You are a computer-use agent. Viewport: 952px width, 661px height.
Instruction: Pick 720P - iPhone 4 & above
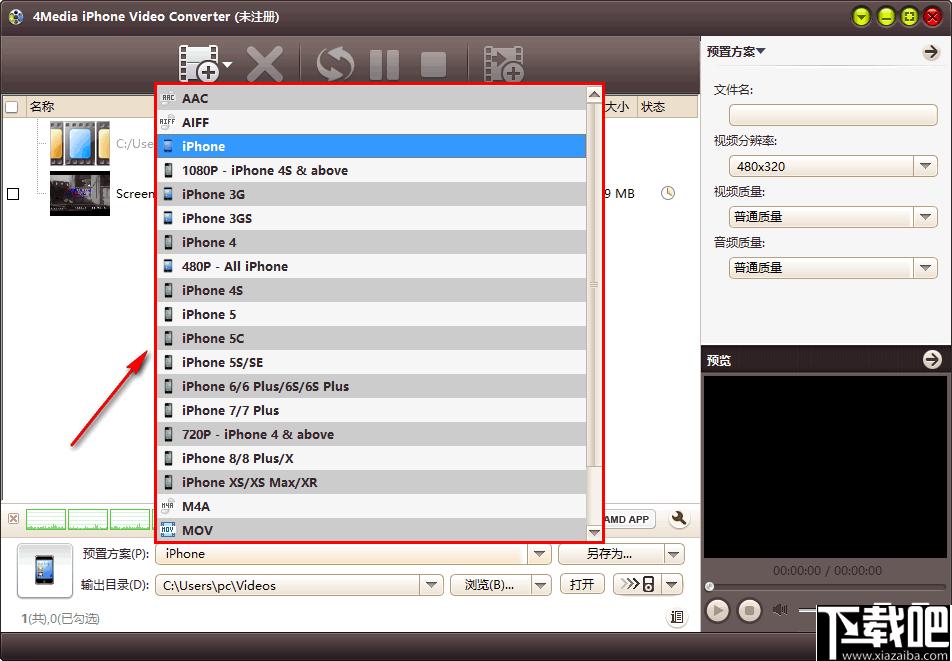pyautogui.click(x=372, y=434)
